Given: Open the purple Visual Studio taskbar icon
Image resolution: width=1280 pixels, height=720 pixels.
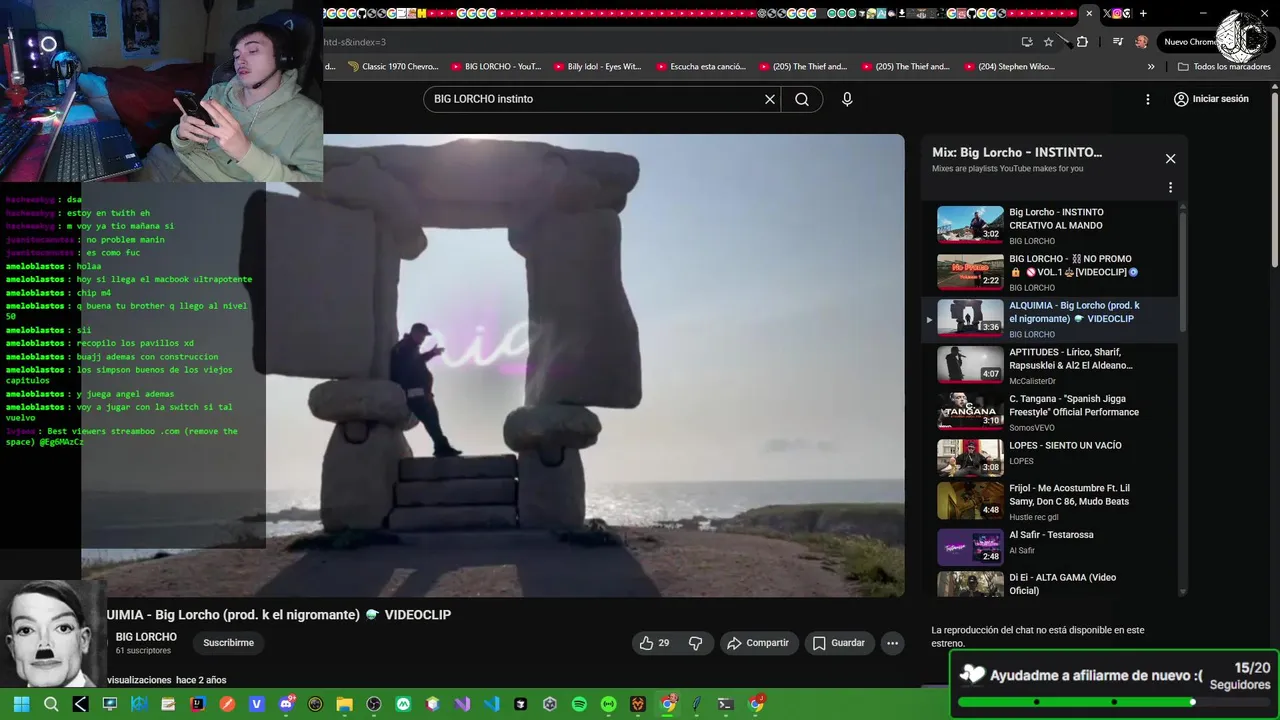Looking at the screenshot, I should (x=462, y=704).
